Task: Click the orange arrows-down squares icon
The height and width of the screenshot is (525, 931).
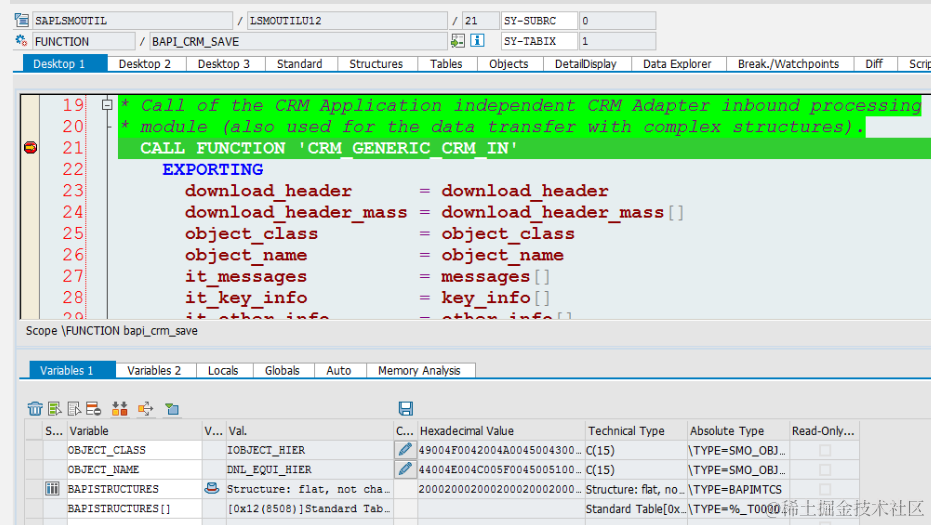Action: [x=120, y=409]
